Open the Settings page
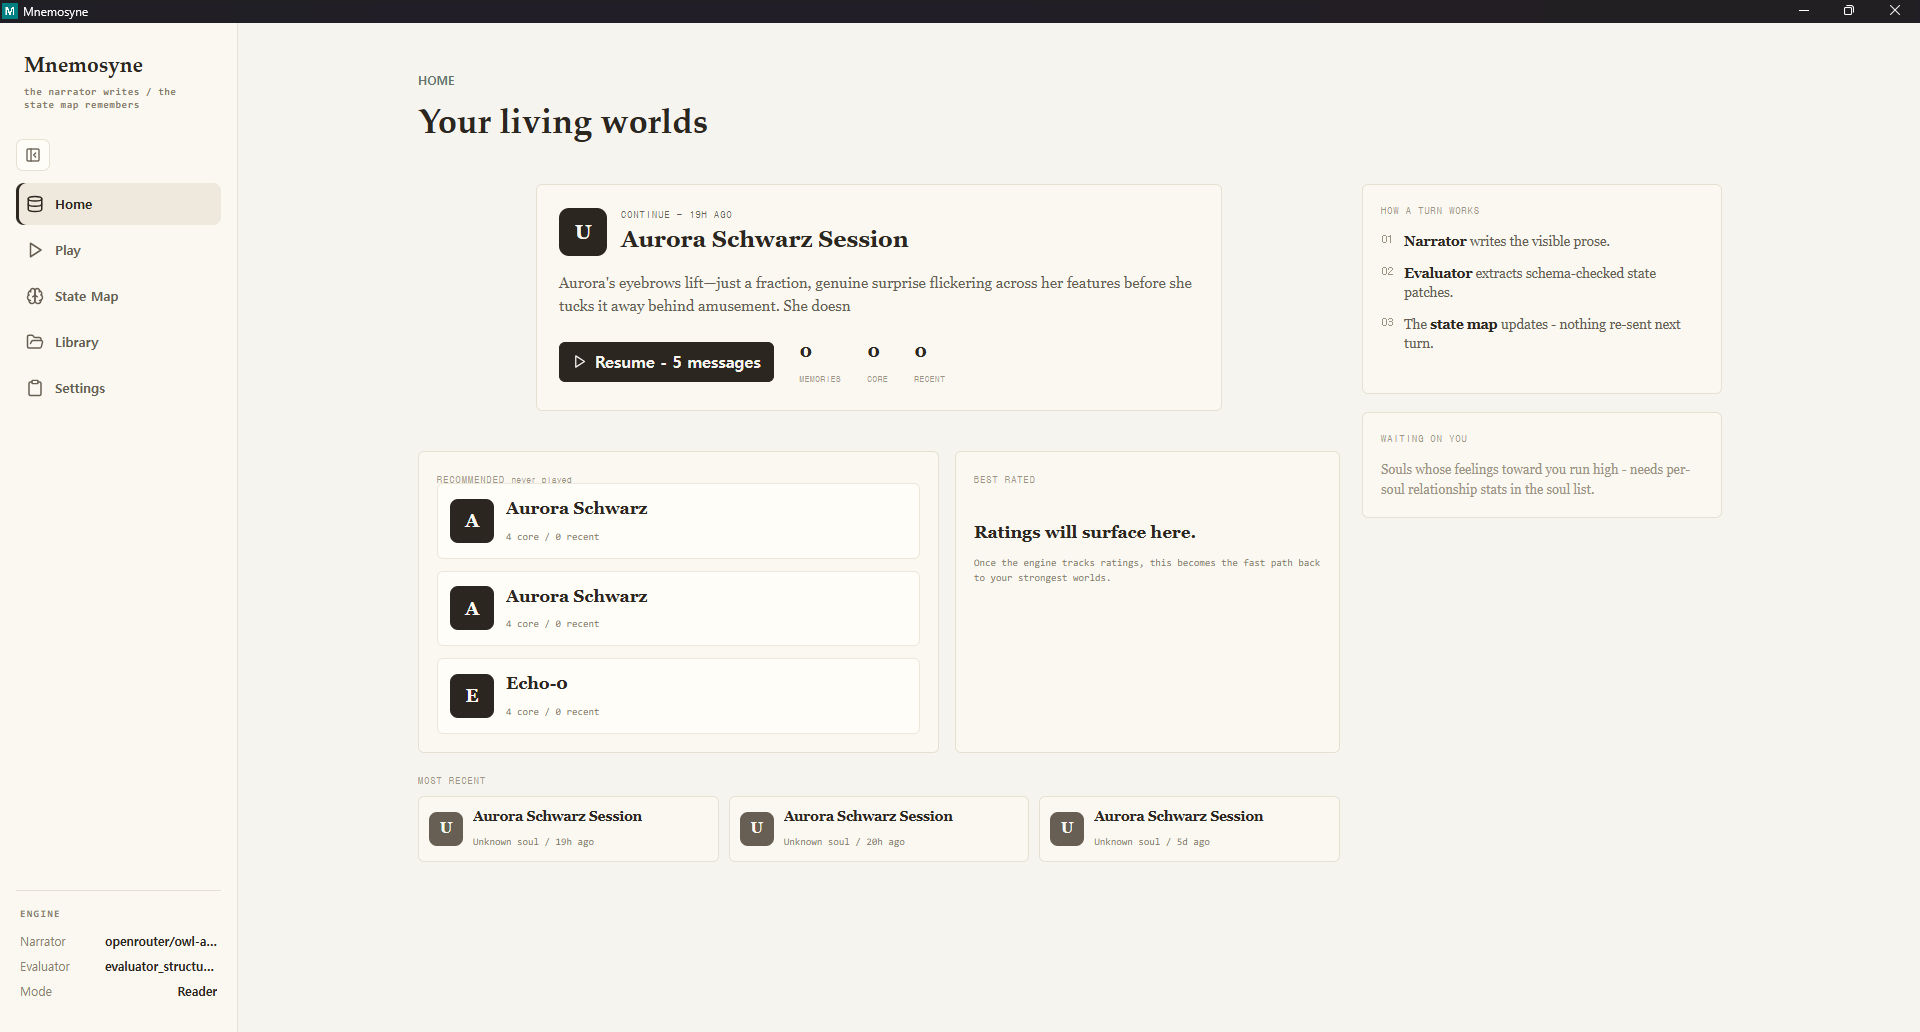The width and height of the screenshot is (1920, 1032). 119,388
